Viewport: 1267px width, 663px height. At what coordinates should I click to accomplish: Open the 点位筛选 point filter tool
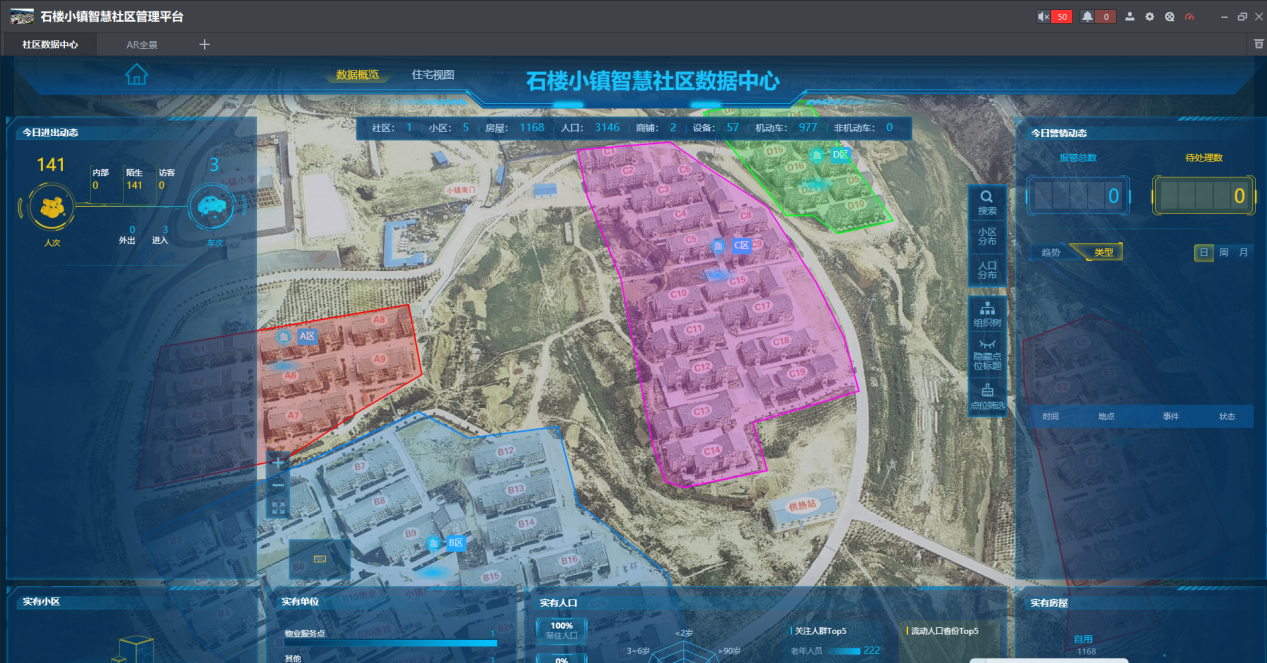tap(988, 397)
